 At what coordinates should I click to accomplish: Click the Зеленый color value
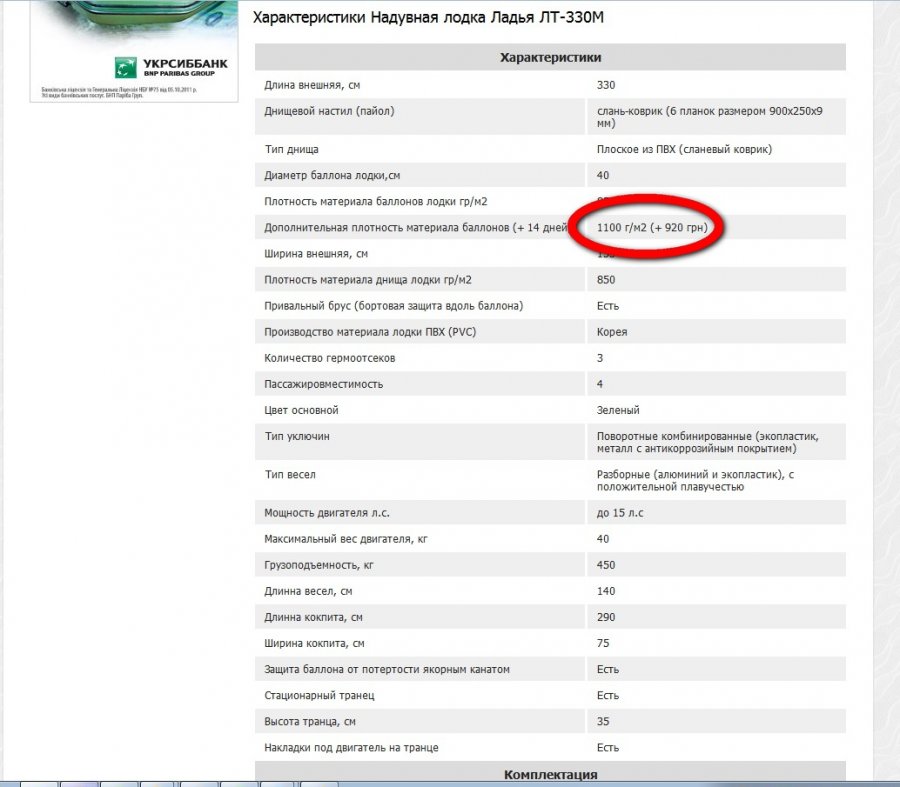tap(618, 410)
